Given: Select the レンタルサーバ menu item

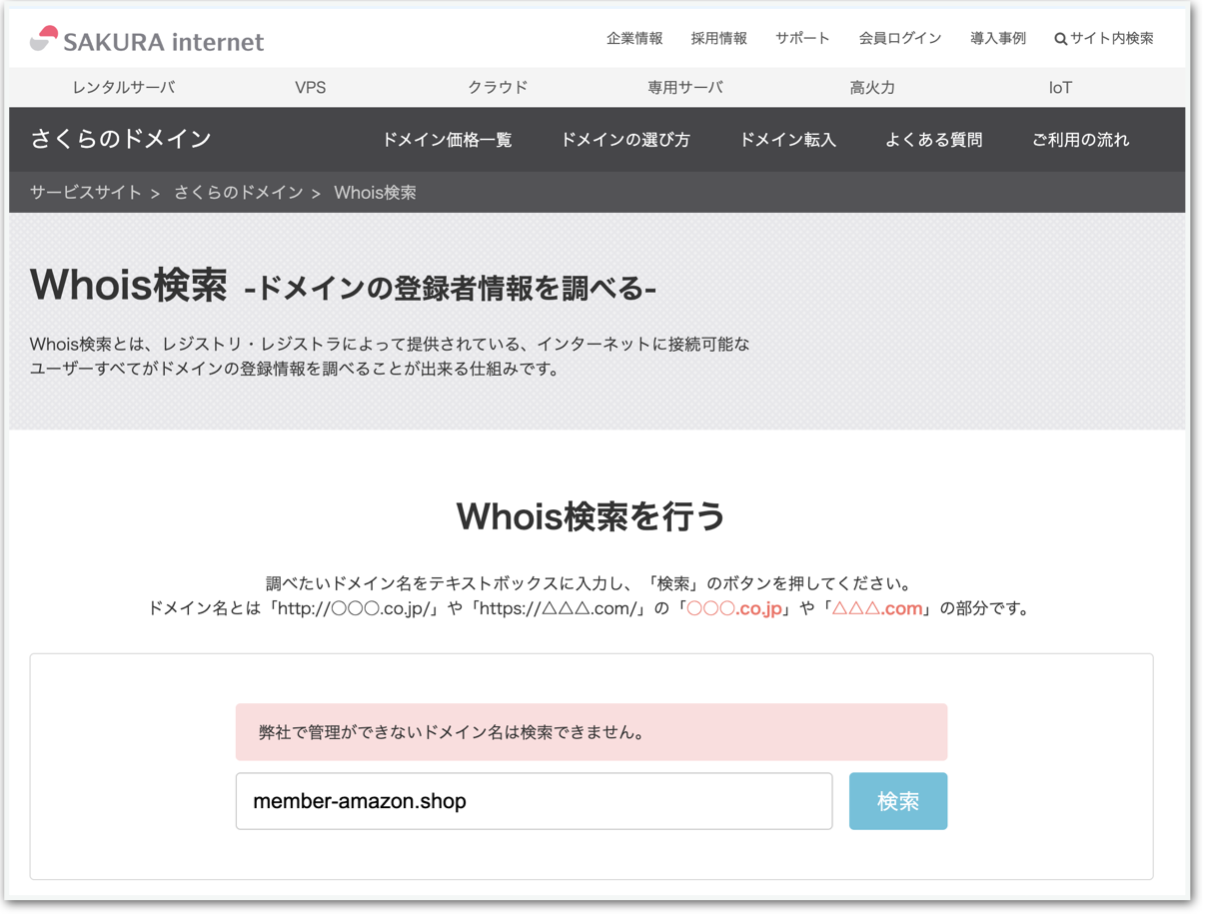Looking at the screenshot, I should tap(123, 88).
